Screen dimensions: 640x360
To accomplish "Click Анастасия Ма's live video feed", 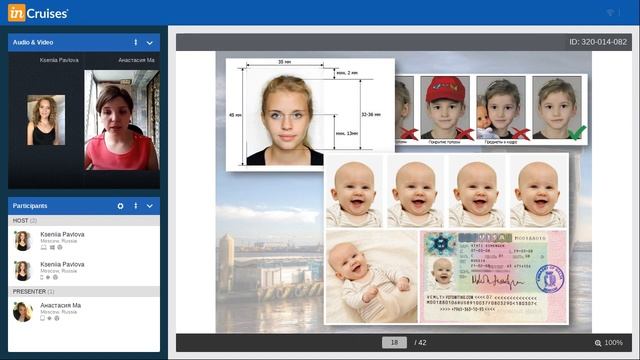I will (x=122, y=120).
